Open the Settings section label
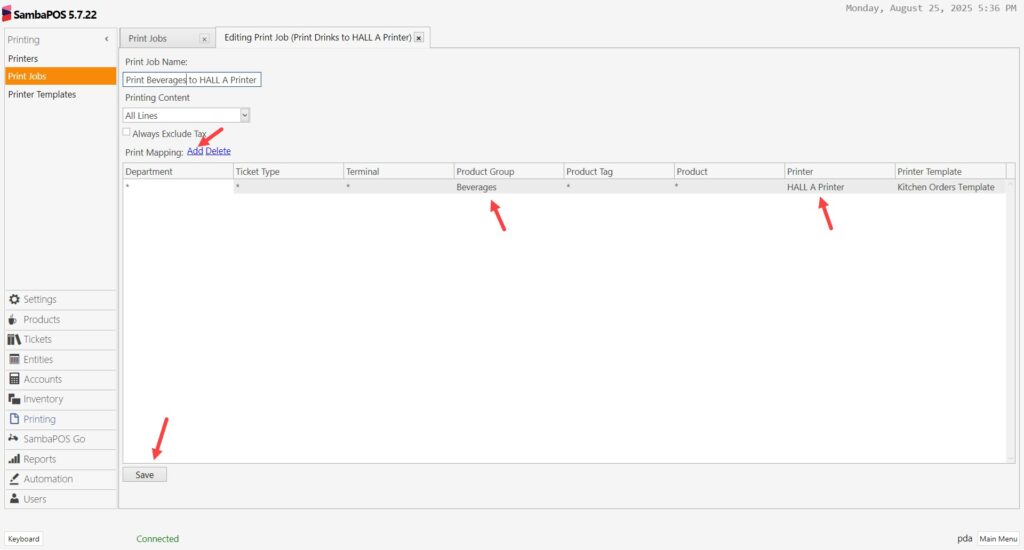1024x550 pixels. click(x=40, y=299)
